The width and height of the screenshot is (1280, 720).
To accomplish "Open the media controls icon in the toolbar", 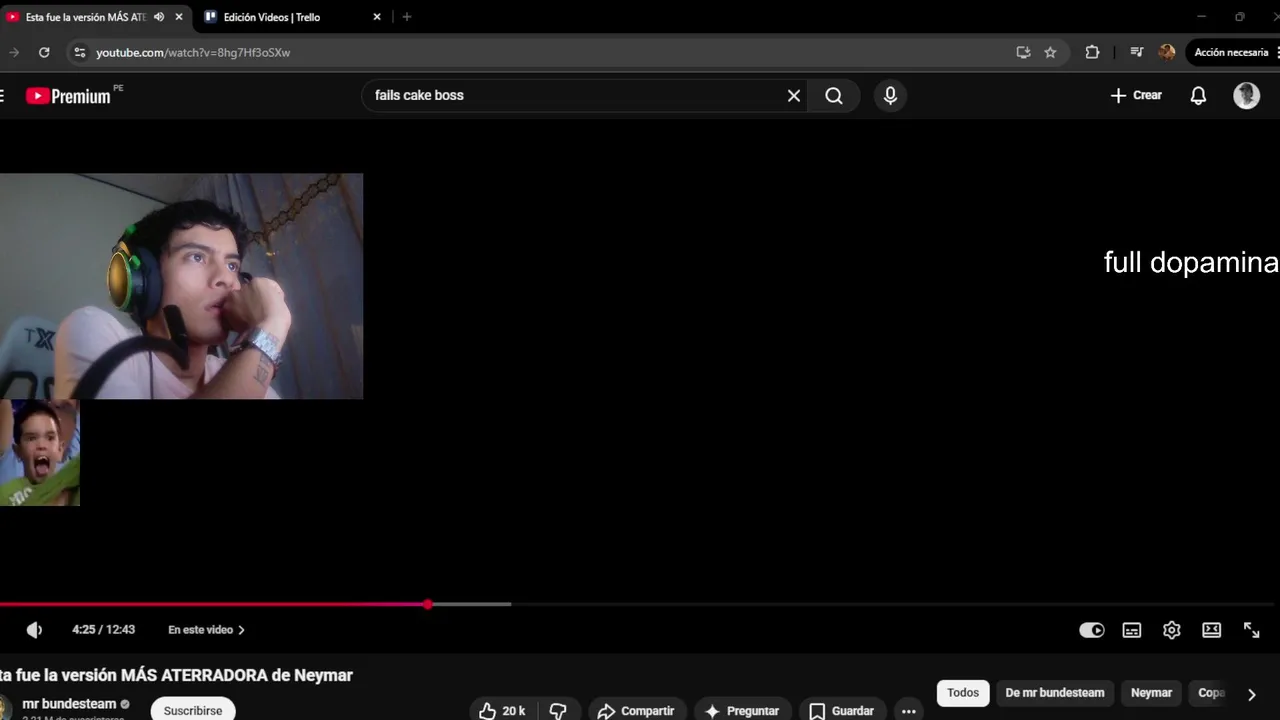I will pyautogui.click(x=1137, y=52).
